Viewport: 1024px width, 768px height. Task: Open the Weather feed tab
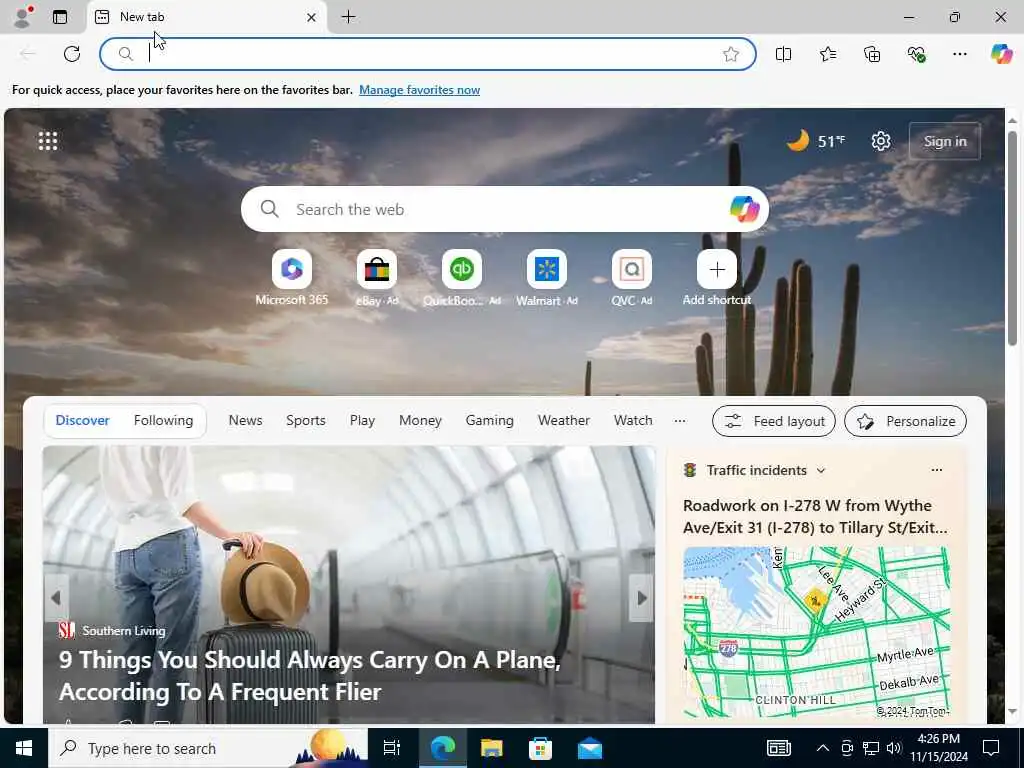pos(564,421)
